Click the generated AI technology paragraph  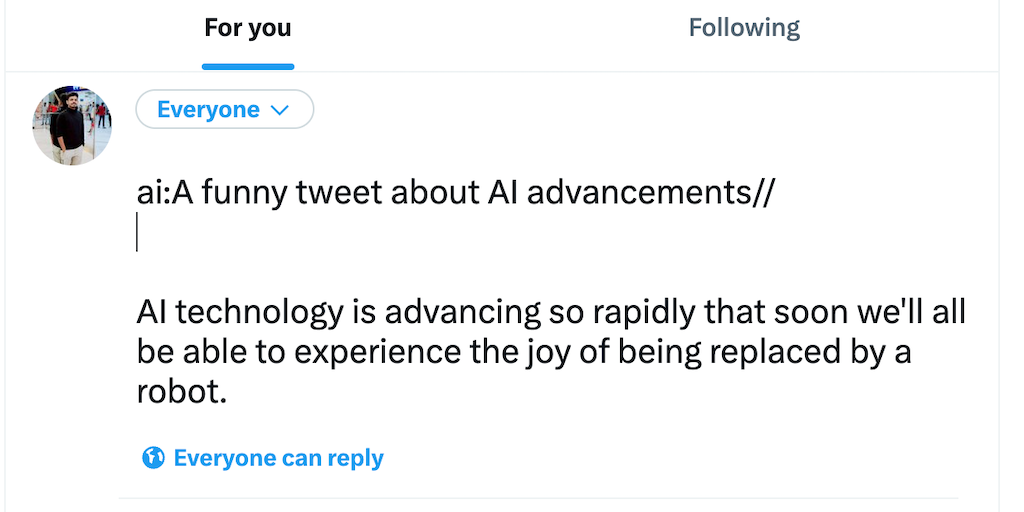point(550,352)
